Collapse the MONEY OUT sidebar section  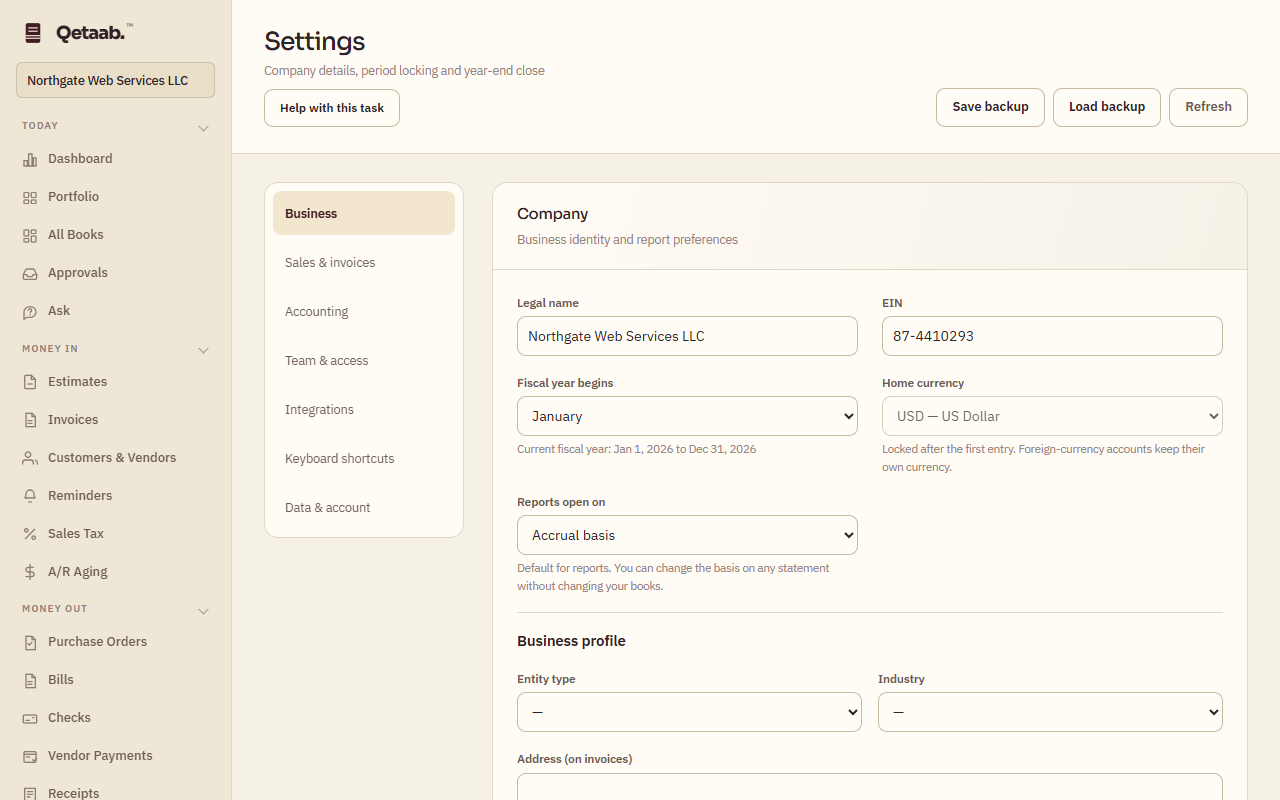click(203, 610)
